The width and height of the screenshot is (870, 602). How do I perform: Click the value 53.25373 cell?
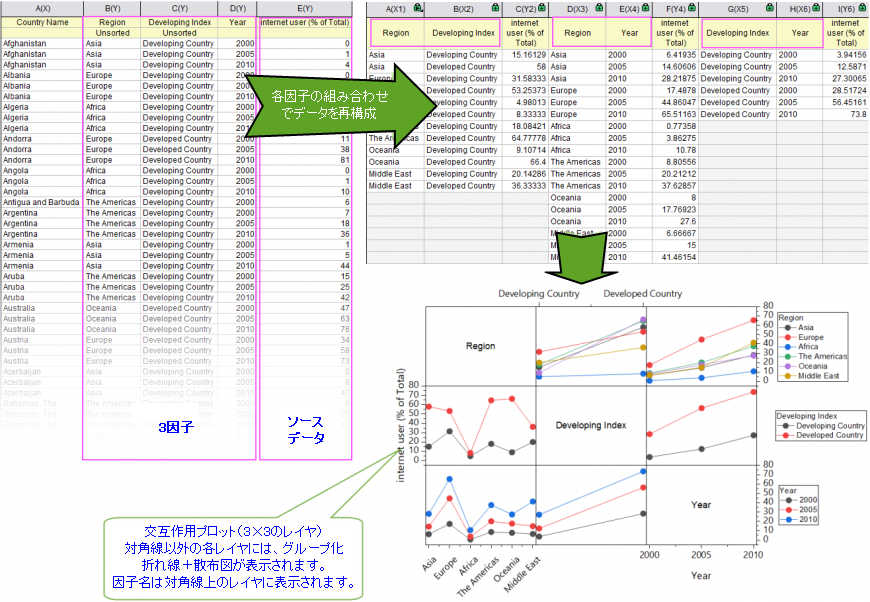[525, 90]
